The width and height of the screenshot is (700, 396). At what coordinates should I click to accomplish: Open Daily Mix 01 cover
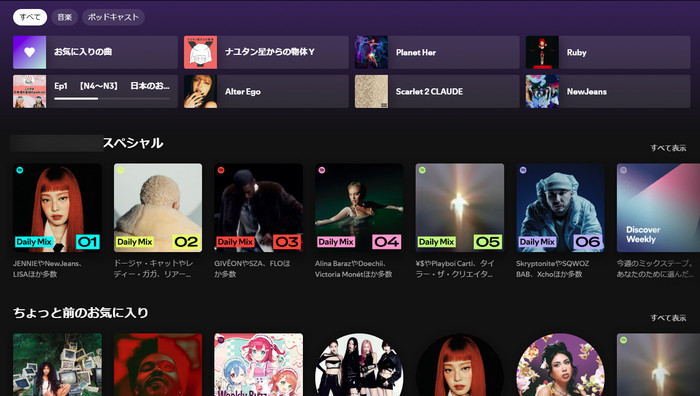pyautogui.click(x=57, y=208)
